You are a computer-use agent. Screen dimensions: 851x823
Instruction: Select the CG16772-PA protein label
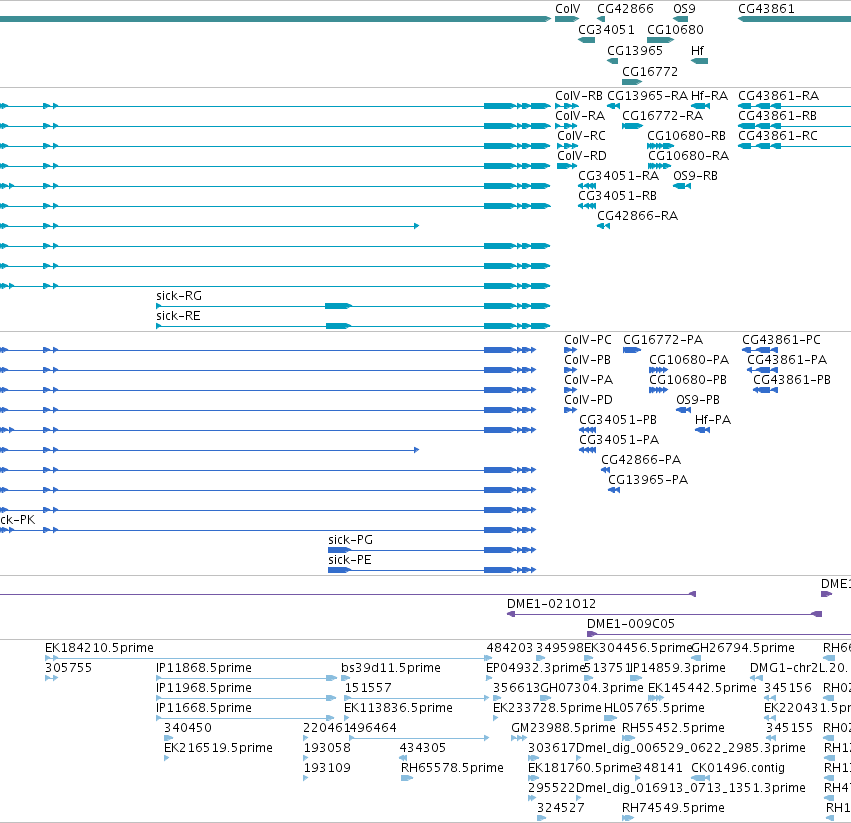[x=663, y=340]
